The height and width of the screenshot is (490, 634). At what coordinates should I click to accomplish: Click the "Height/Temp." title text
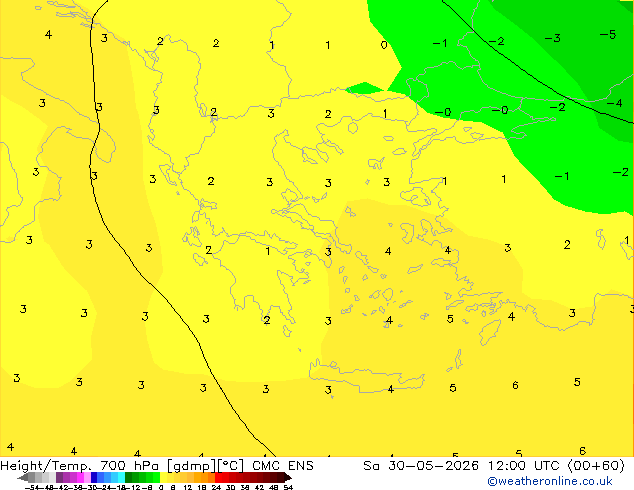[45, 466]
